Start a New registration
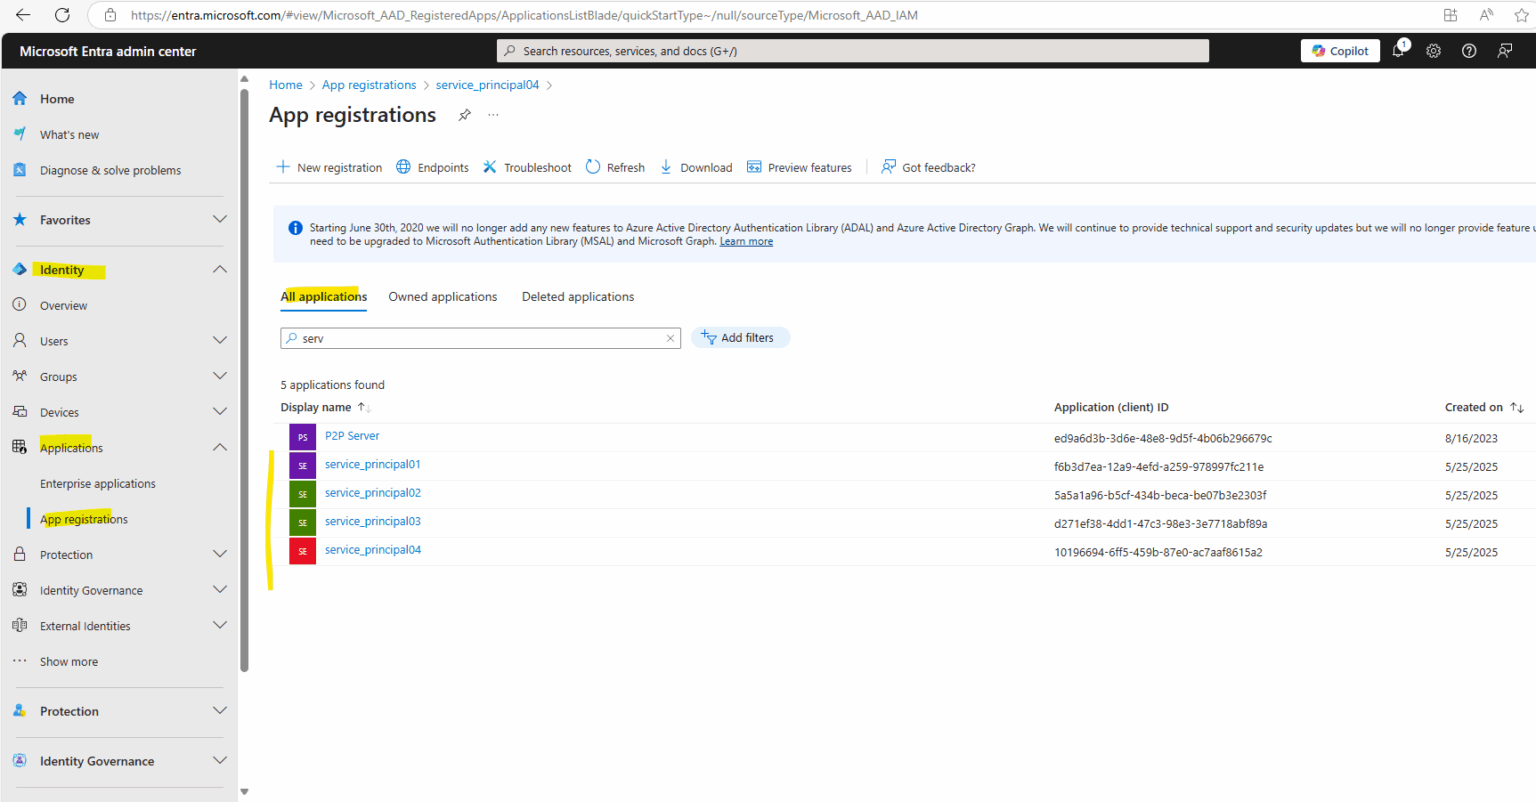 pyautogui.click(x=329, y=167)
